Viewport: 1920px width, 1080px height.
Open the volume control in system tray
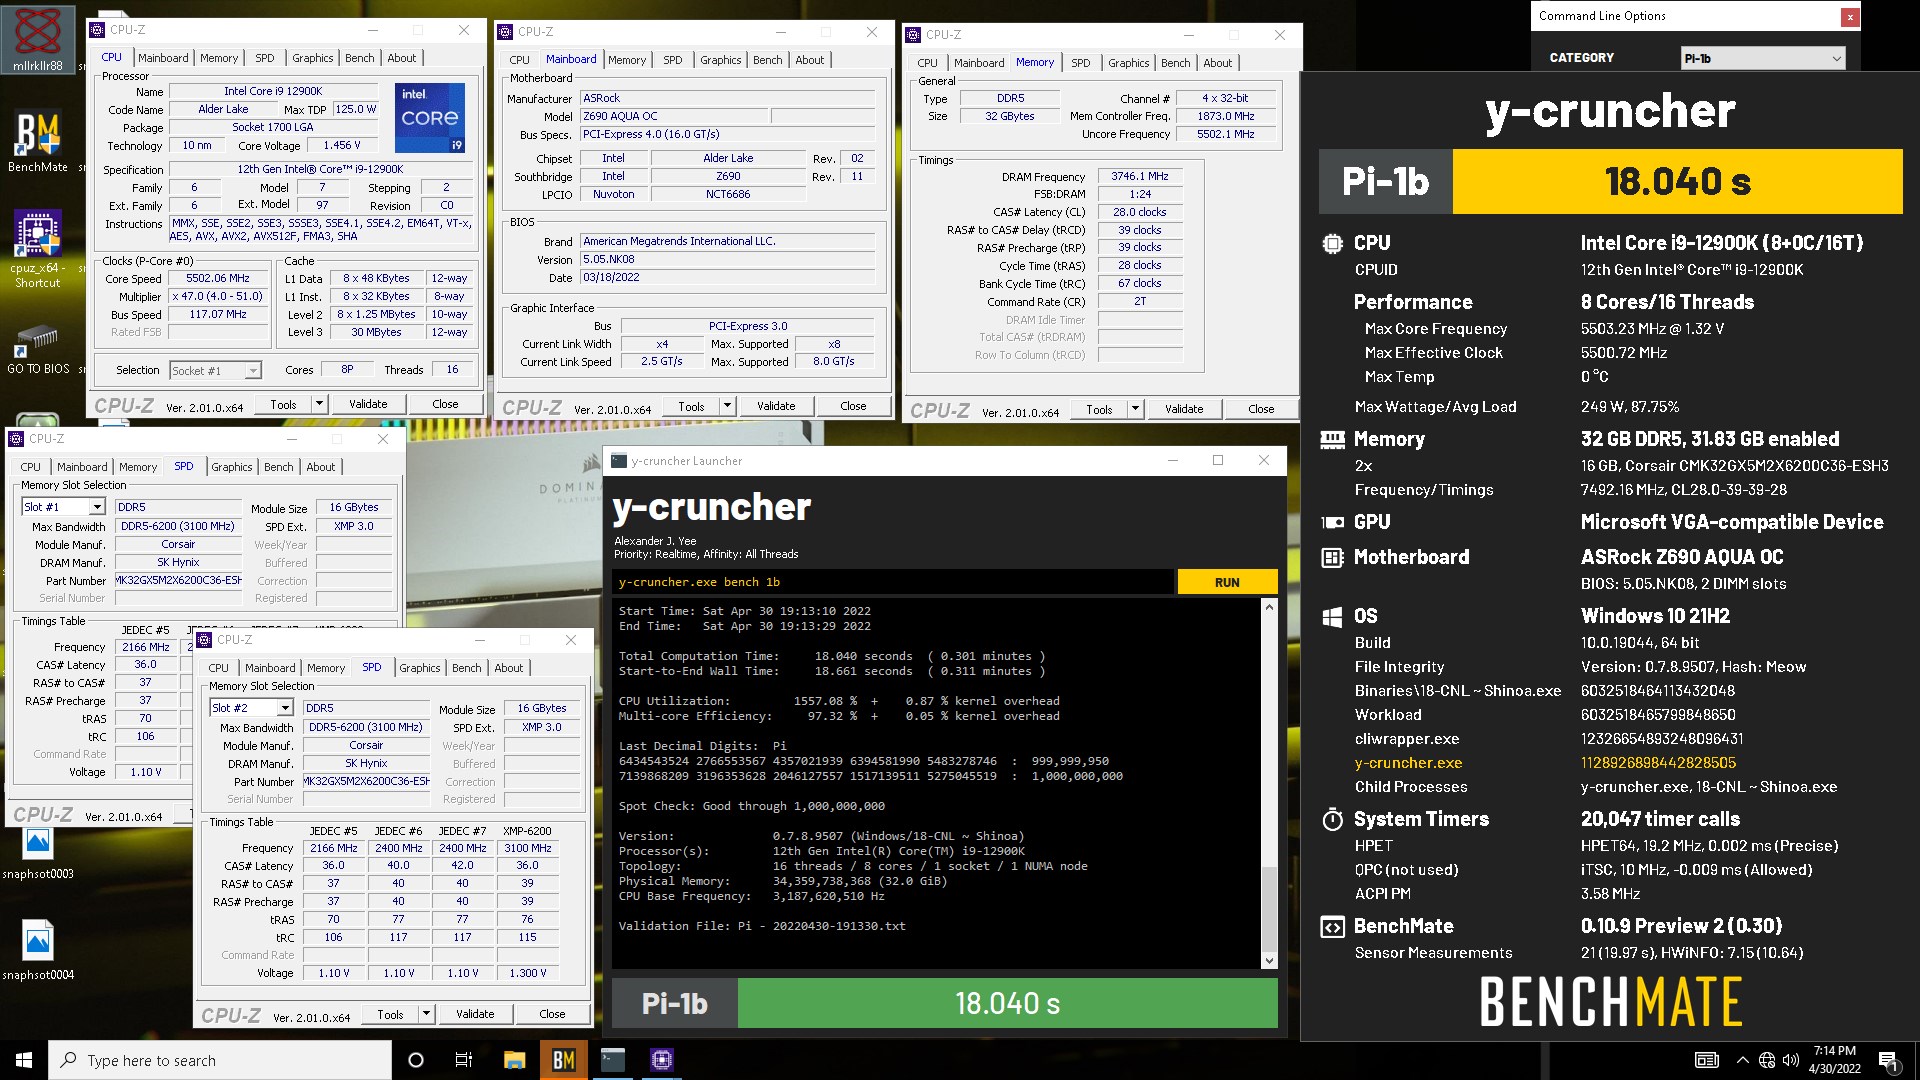point(1791,1060)
